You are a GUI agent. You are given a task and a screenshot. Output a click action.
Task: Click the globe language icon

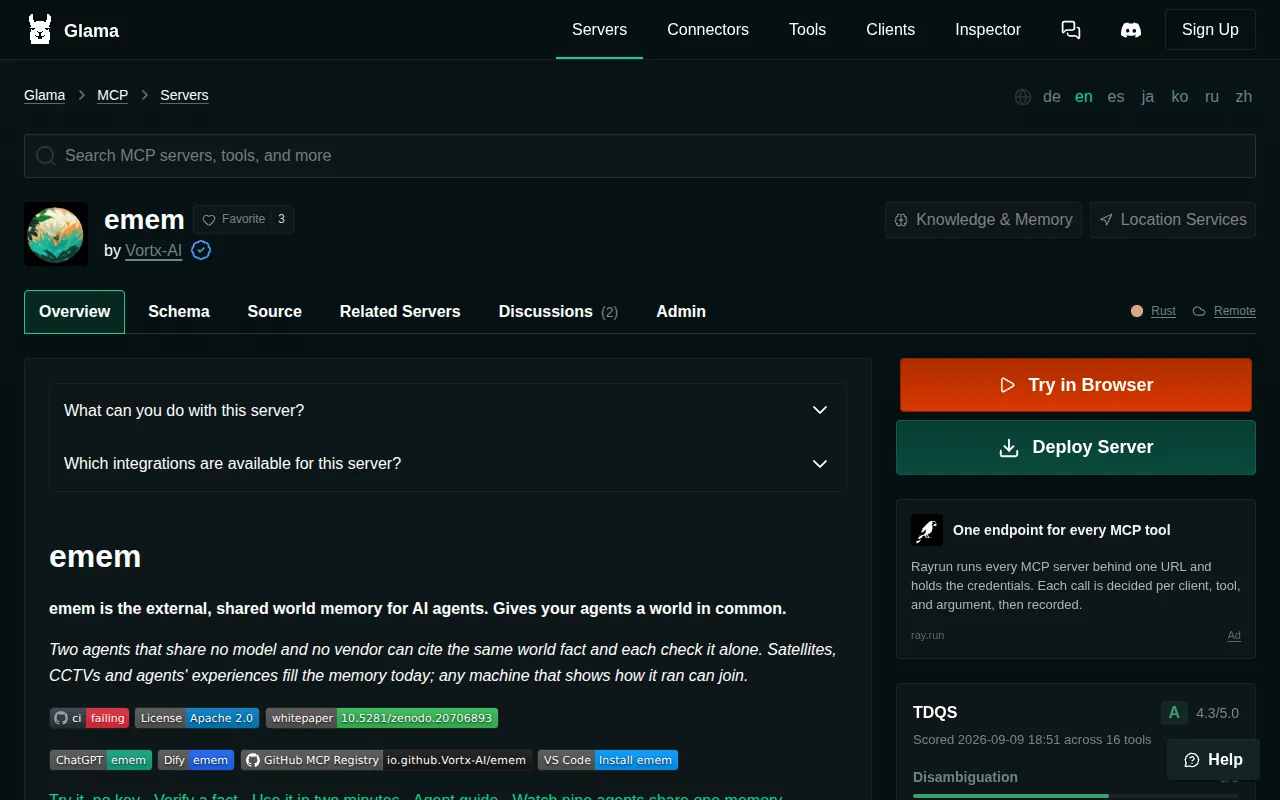1023,97
